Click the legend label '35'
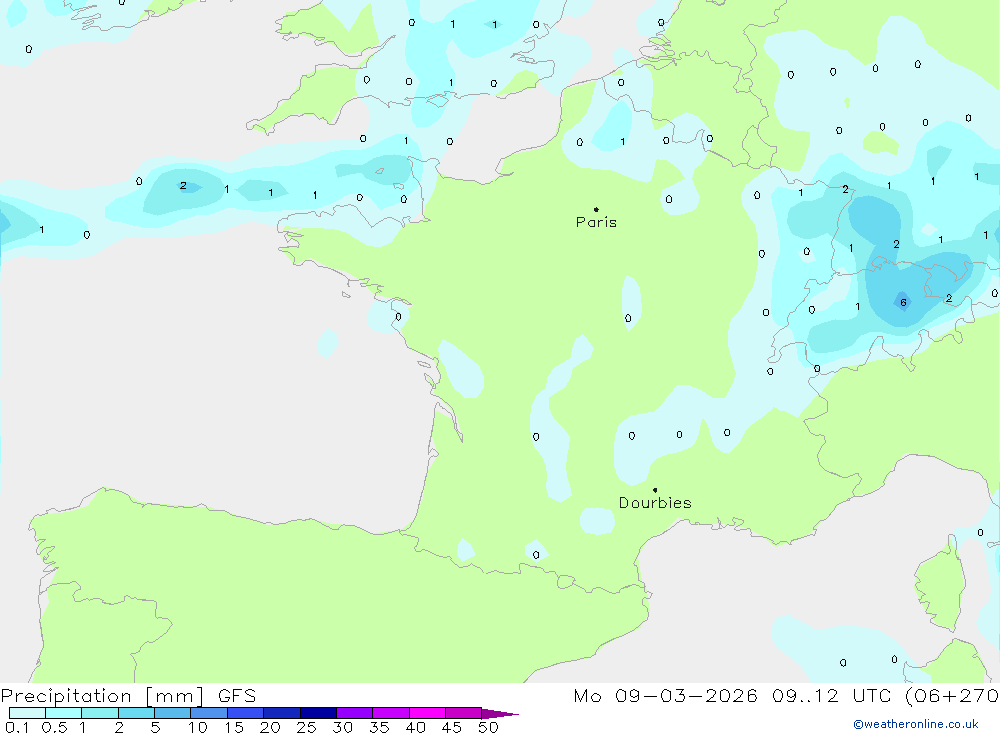Viewport: 1000px width, 733px height. coord(379,727)
